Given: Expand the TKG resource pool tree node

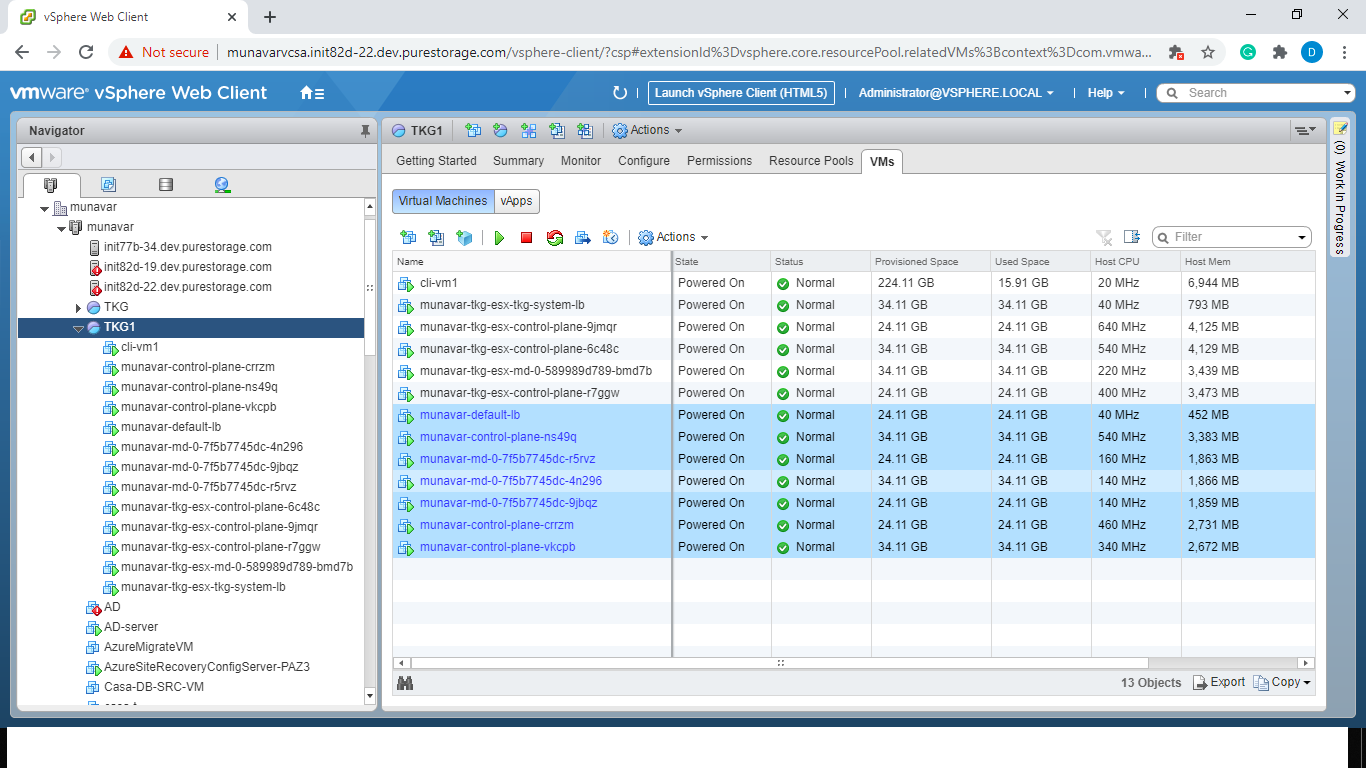Looking at the screenshot, I should point(78,308).
